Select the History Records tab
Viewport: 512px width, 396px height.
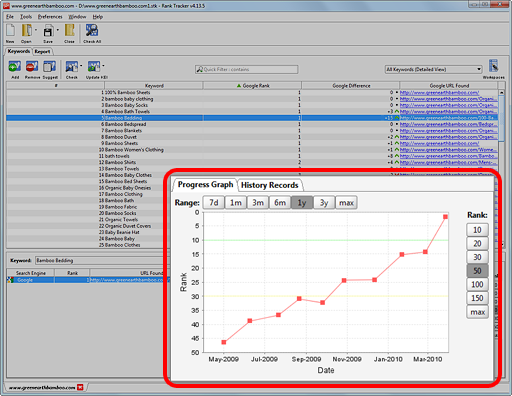[x=269, y=185]
